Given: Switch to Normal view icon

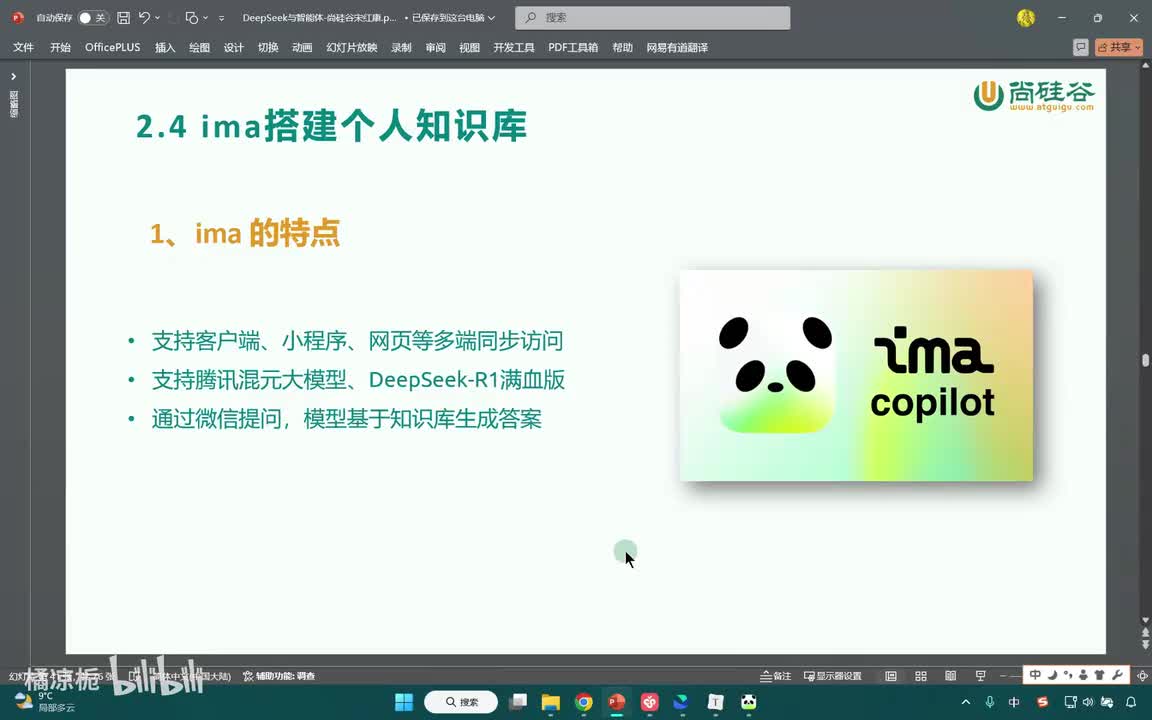Looking at the screenshot, I should [891, 676].
